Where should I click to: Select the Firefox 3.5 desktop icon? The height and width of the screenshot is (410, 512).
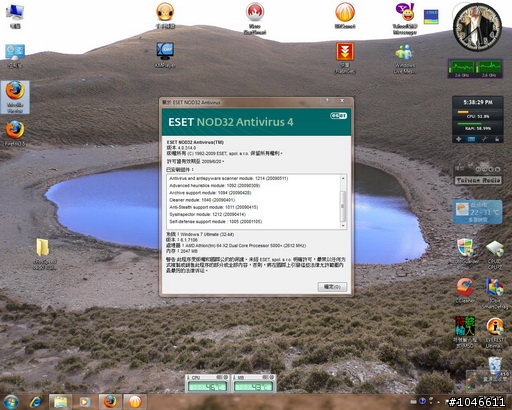pos(15,133)
